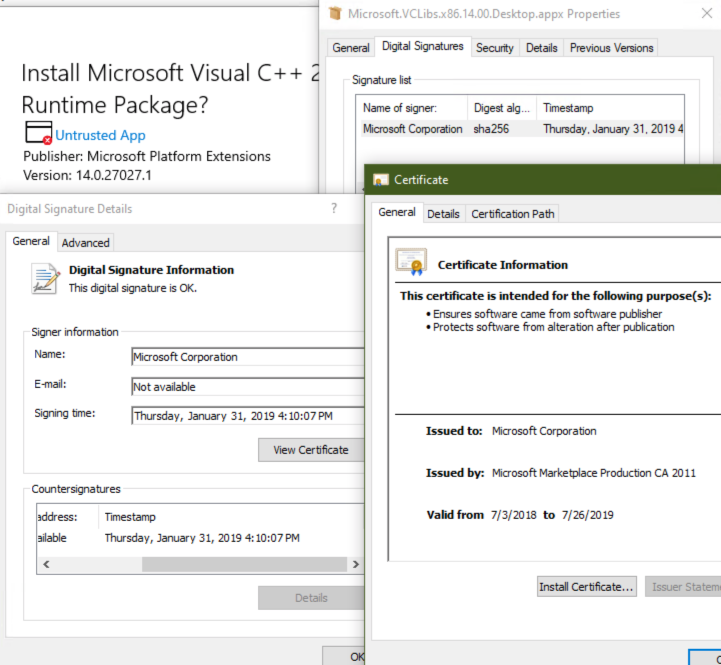Click the E-mail field showing Not available
Viewport: 721px width, 665px height.
point(247,387)
